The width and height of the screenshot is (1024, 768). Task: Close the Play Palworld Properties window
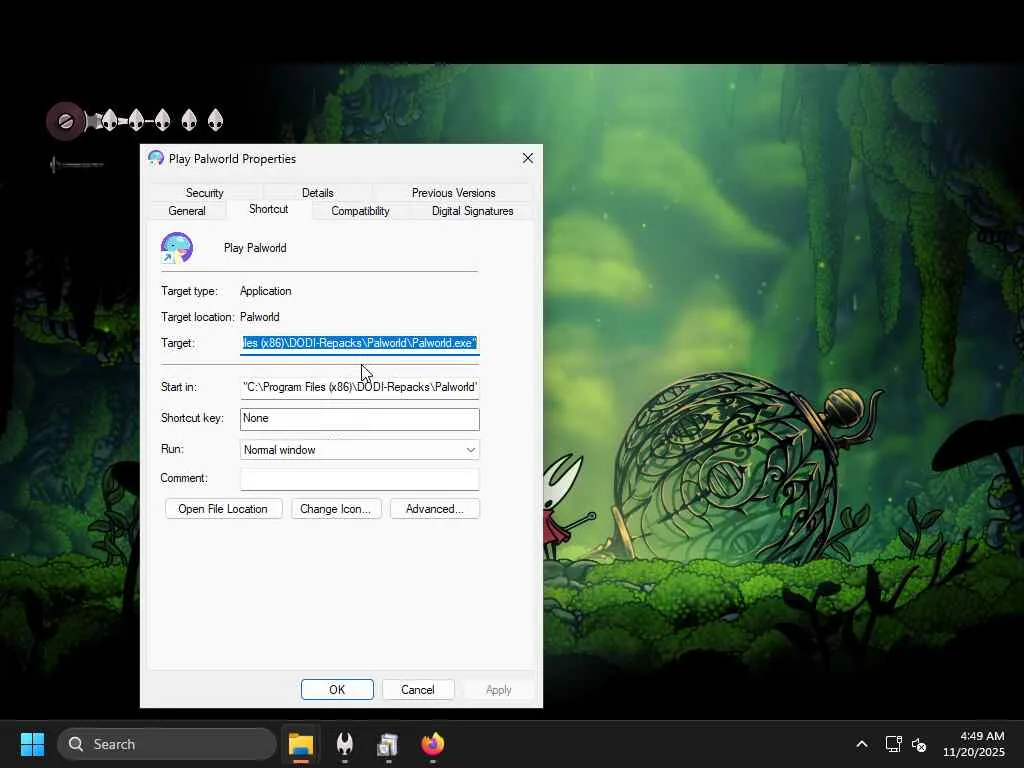tap(528, 159)
